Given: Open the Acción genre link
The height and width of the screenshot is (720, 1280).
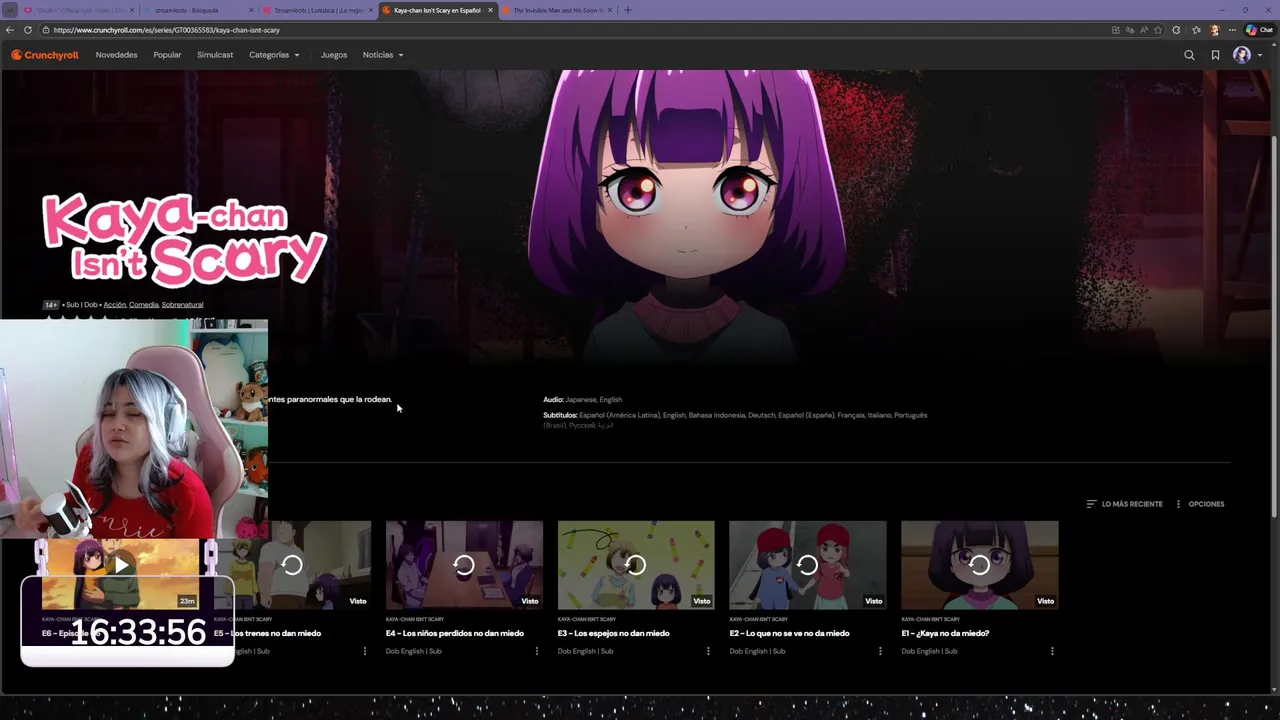Looking at the screenshot, I should 115,305.
